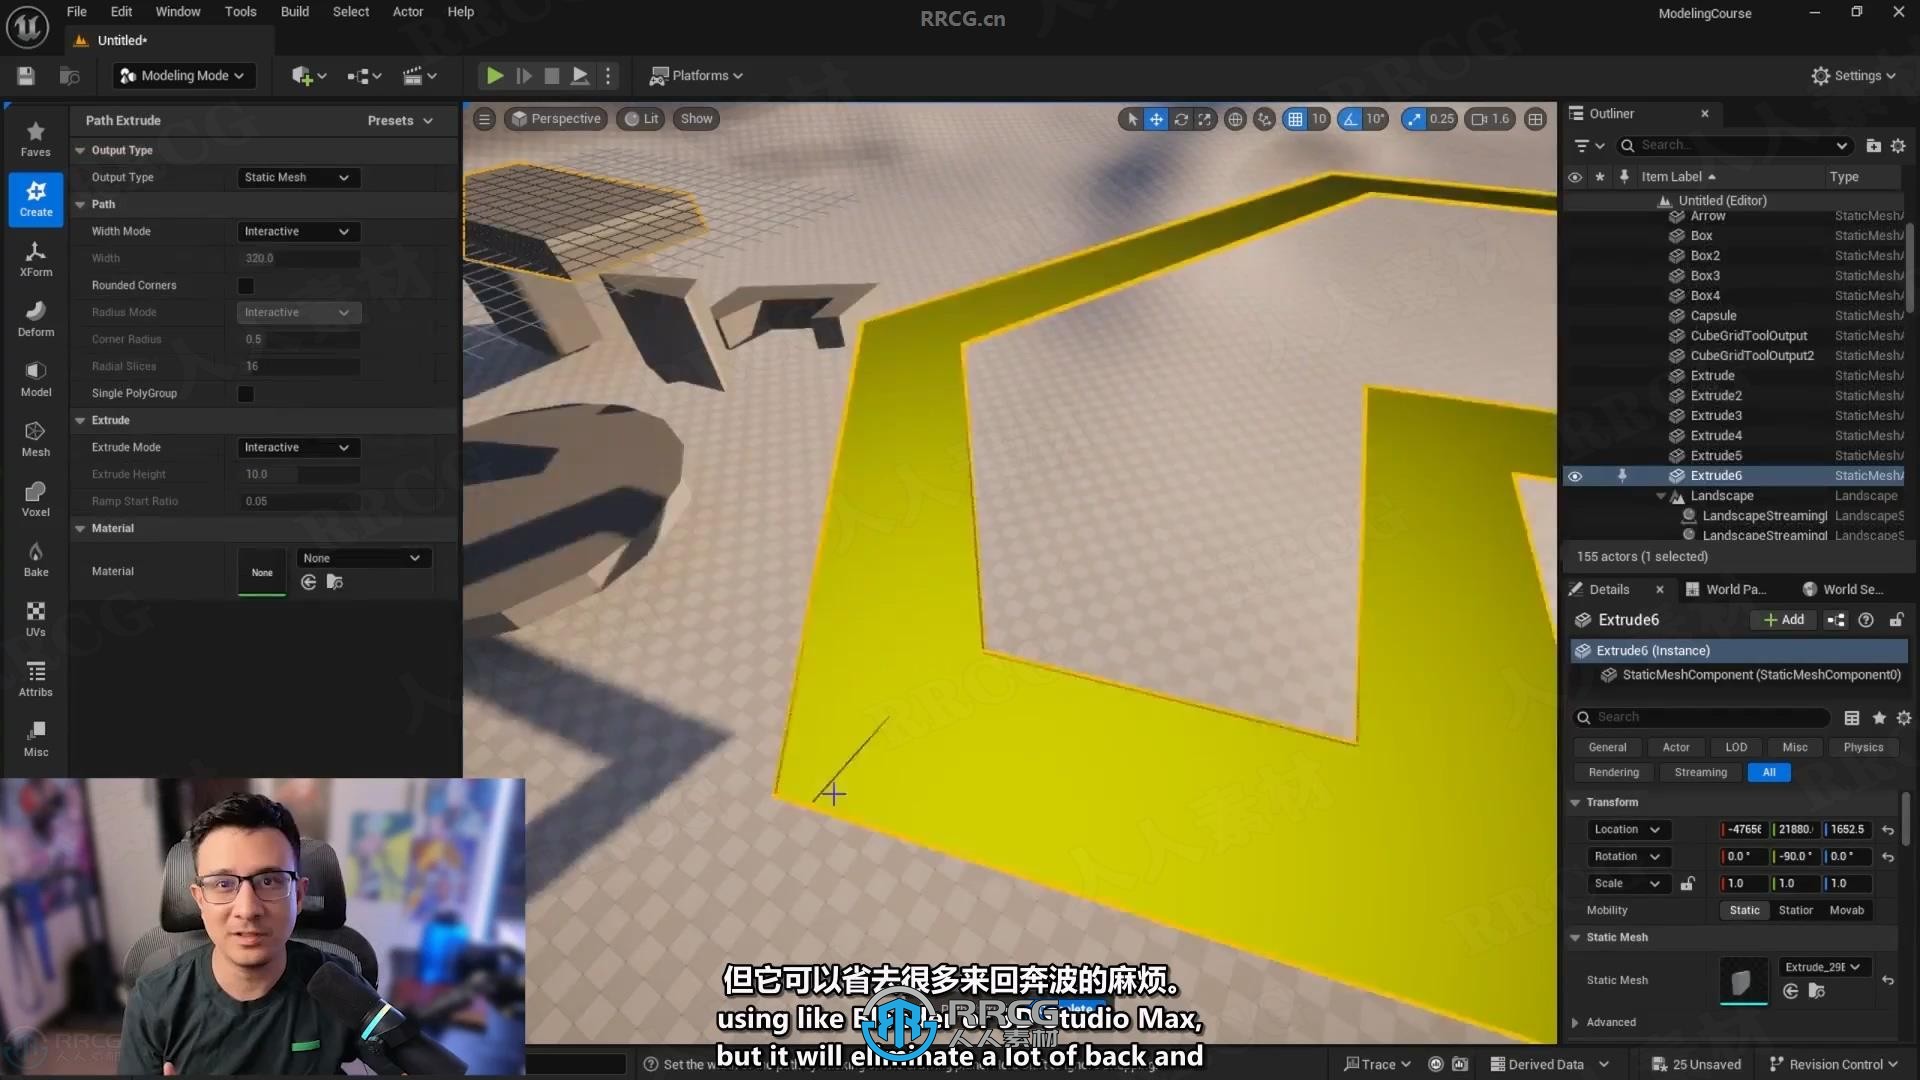Activate the select mode cursor in viewport
Image resolution: width=1920 pixels, height=1080 pixels.
[1132, 119]
